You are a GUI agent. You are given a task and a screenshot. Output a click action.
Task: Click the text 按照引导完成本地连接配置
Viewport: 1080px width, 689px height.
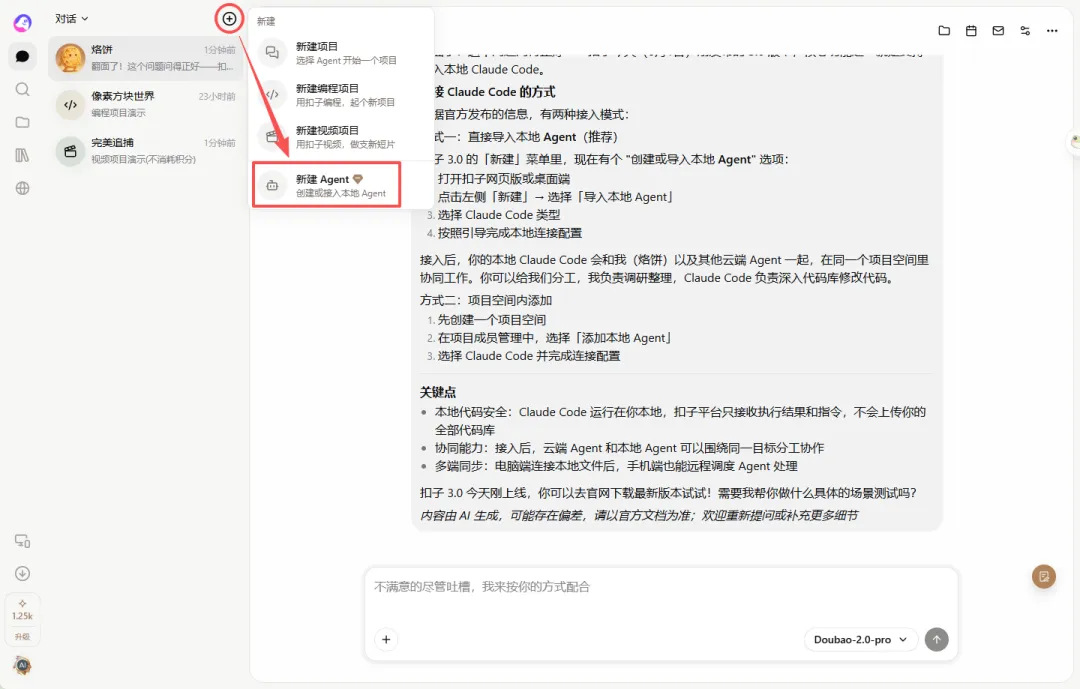(x=510, y=233)
